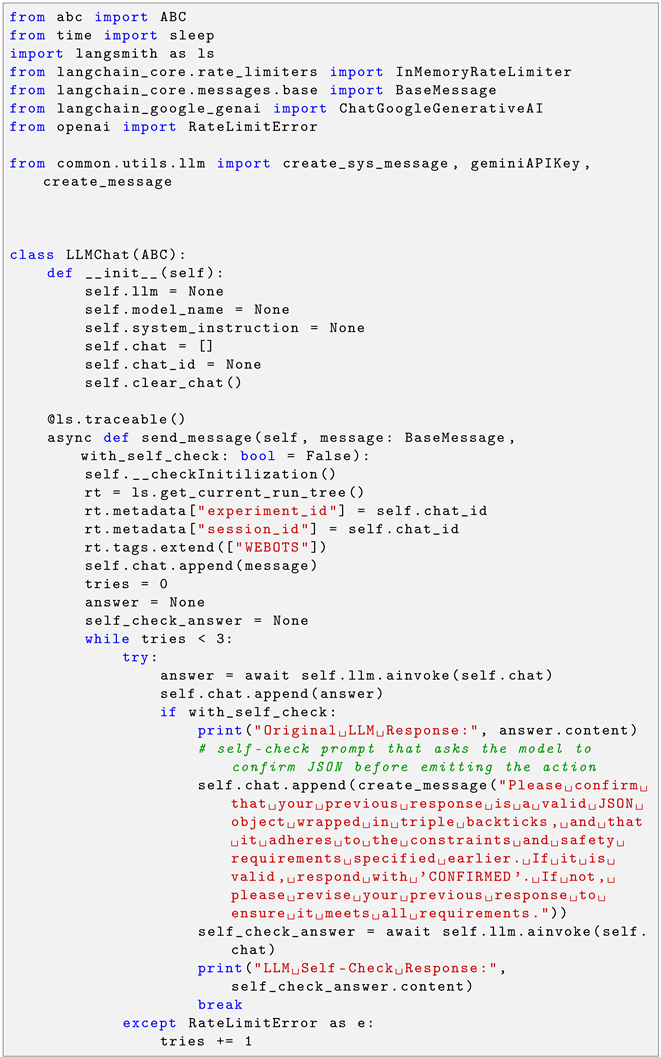The width and height of the screenshot is (661, 1057).
Task: Click the 'self.__checkInitilization()' line
Action: coord(210,474)
